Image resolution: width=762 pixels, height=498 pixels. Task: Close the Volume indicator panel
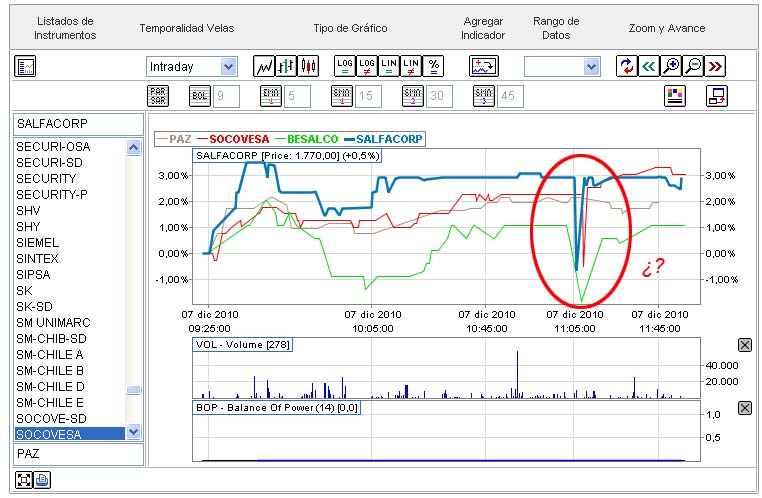tap(745, 345)
